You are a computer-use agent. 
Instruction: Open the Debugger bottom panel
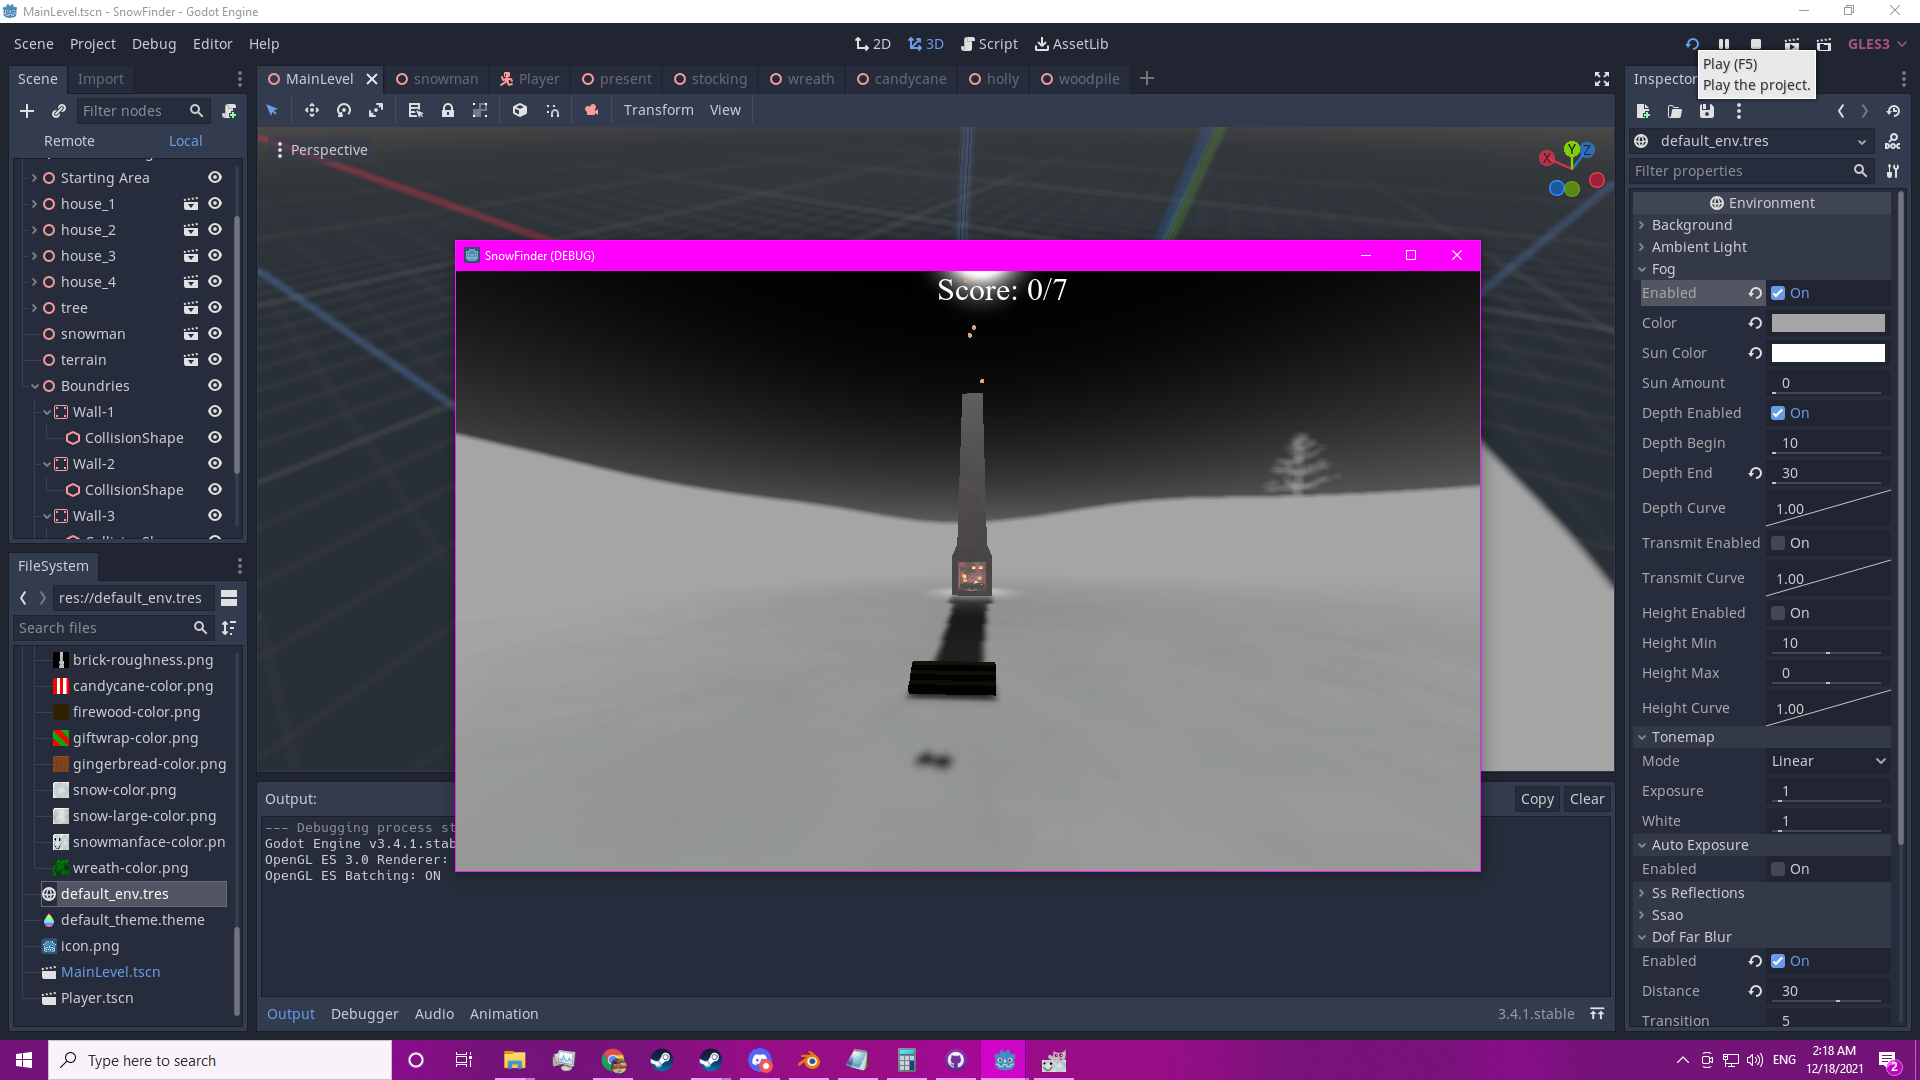pyautogui.click(x=364, y=1014)
